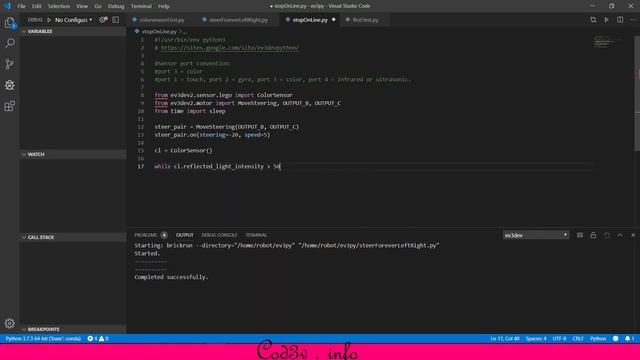The width and height of the screenshot is (640, 360).
Task: Open launch.json with the debug gear icon
Action: tap(103, 20)
